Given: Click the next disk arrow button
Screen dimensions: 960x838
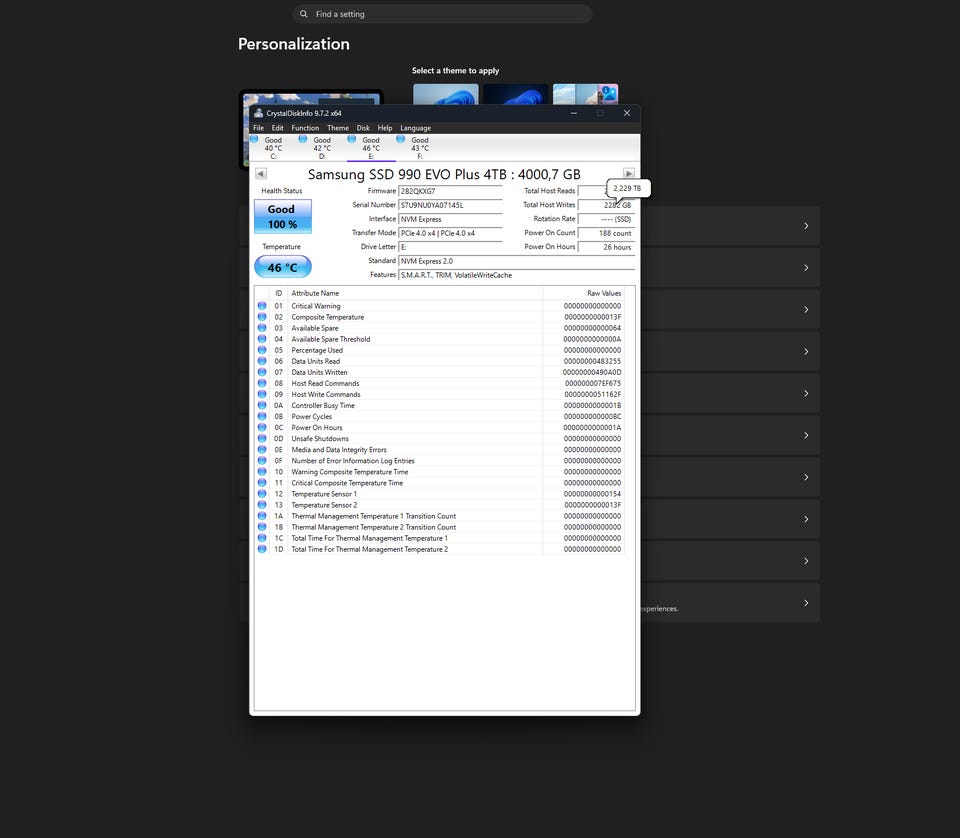Looking at the screenshot, I should coord(629,173).
